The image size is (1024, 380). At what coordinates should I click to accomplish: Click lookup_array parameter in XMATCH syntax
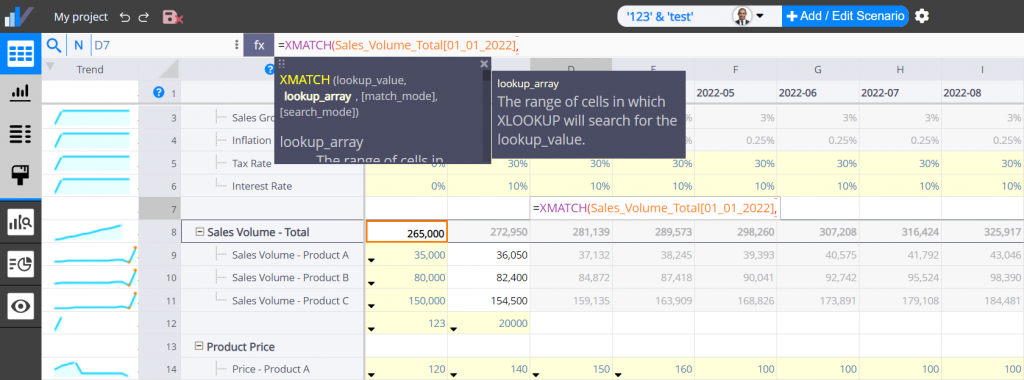tap(318, 97)
